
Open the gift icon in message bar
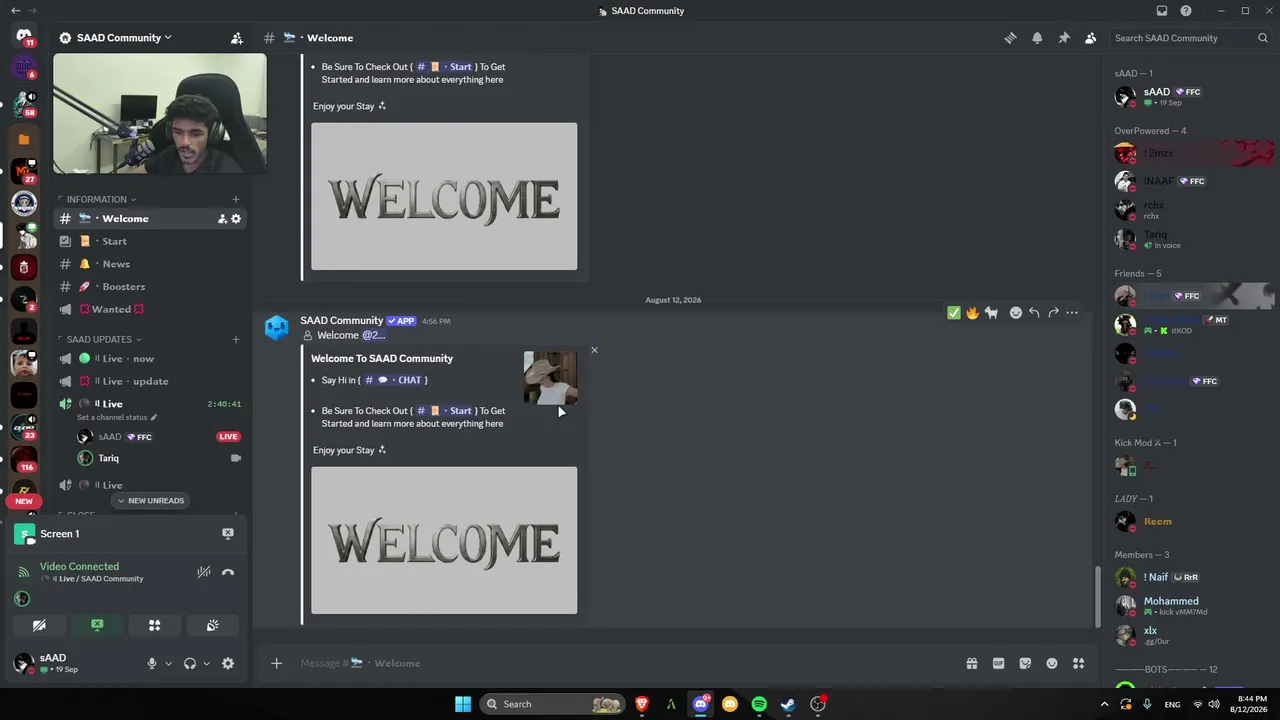coord(971,663)
